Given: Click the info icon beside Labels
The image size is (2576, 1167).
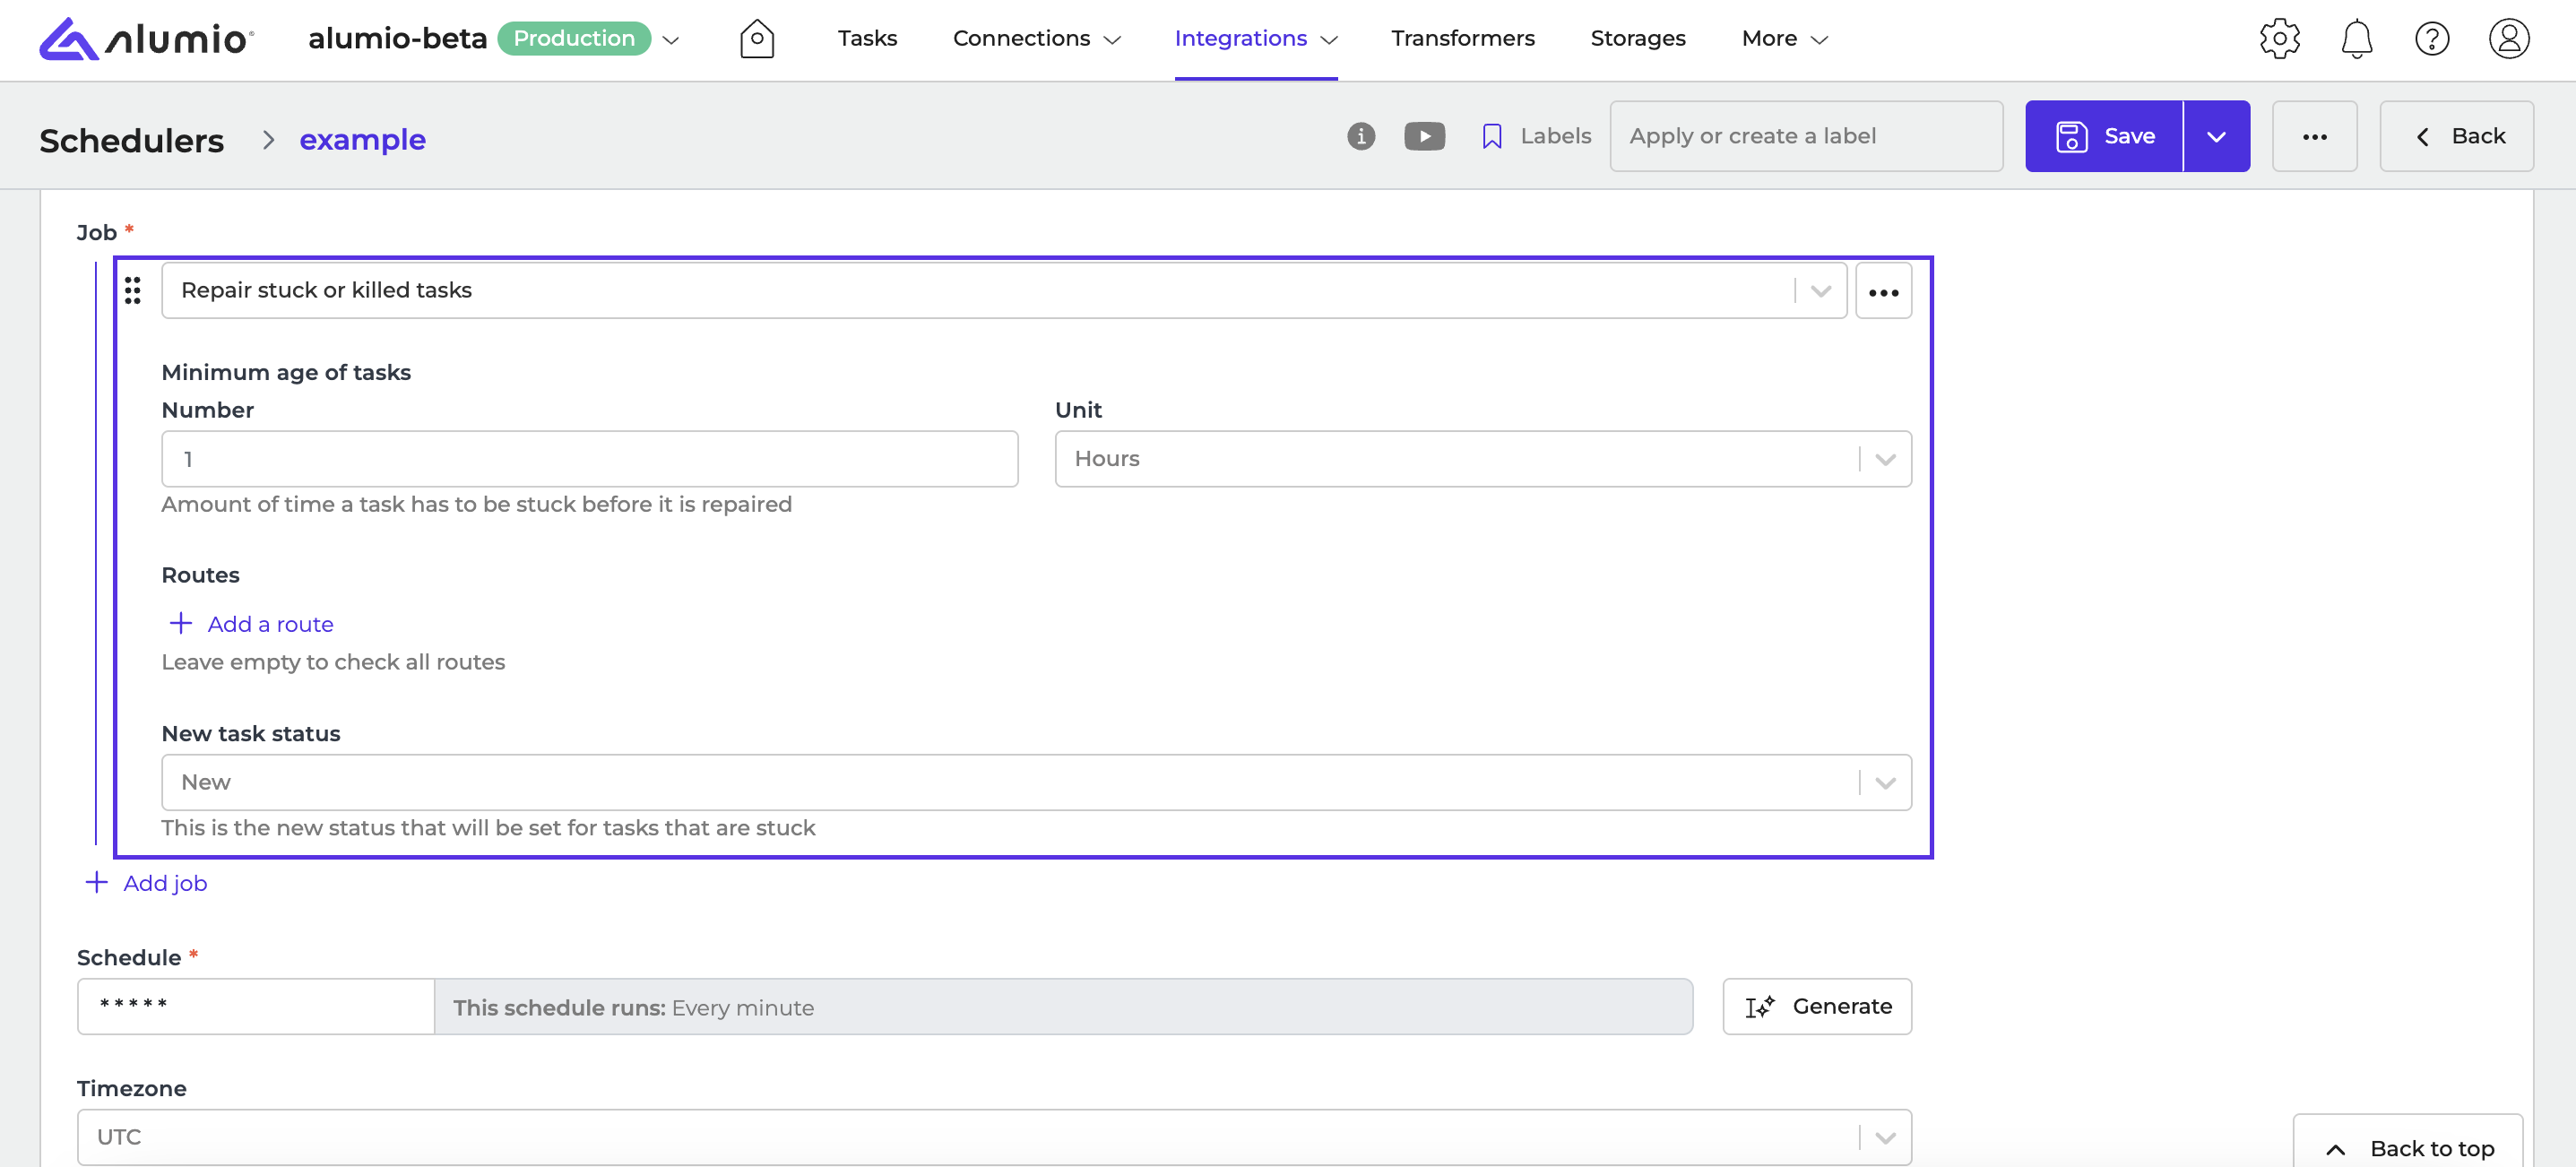Looking at the screenshot, I should pos(1360,136).
